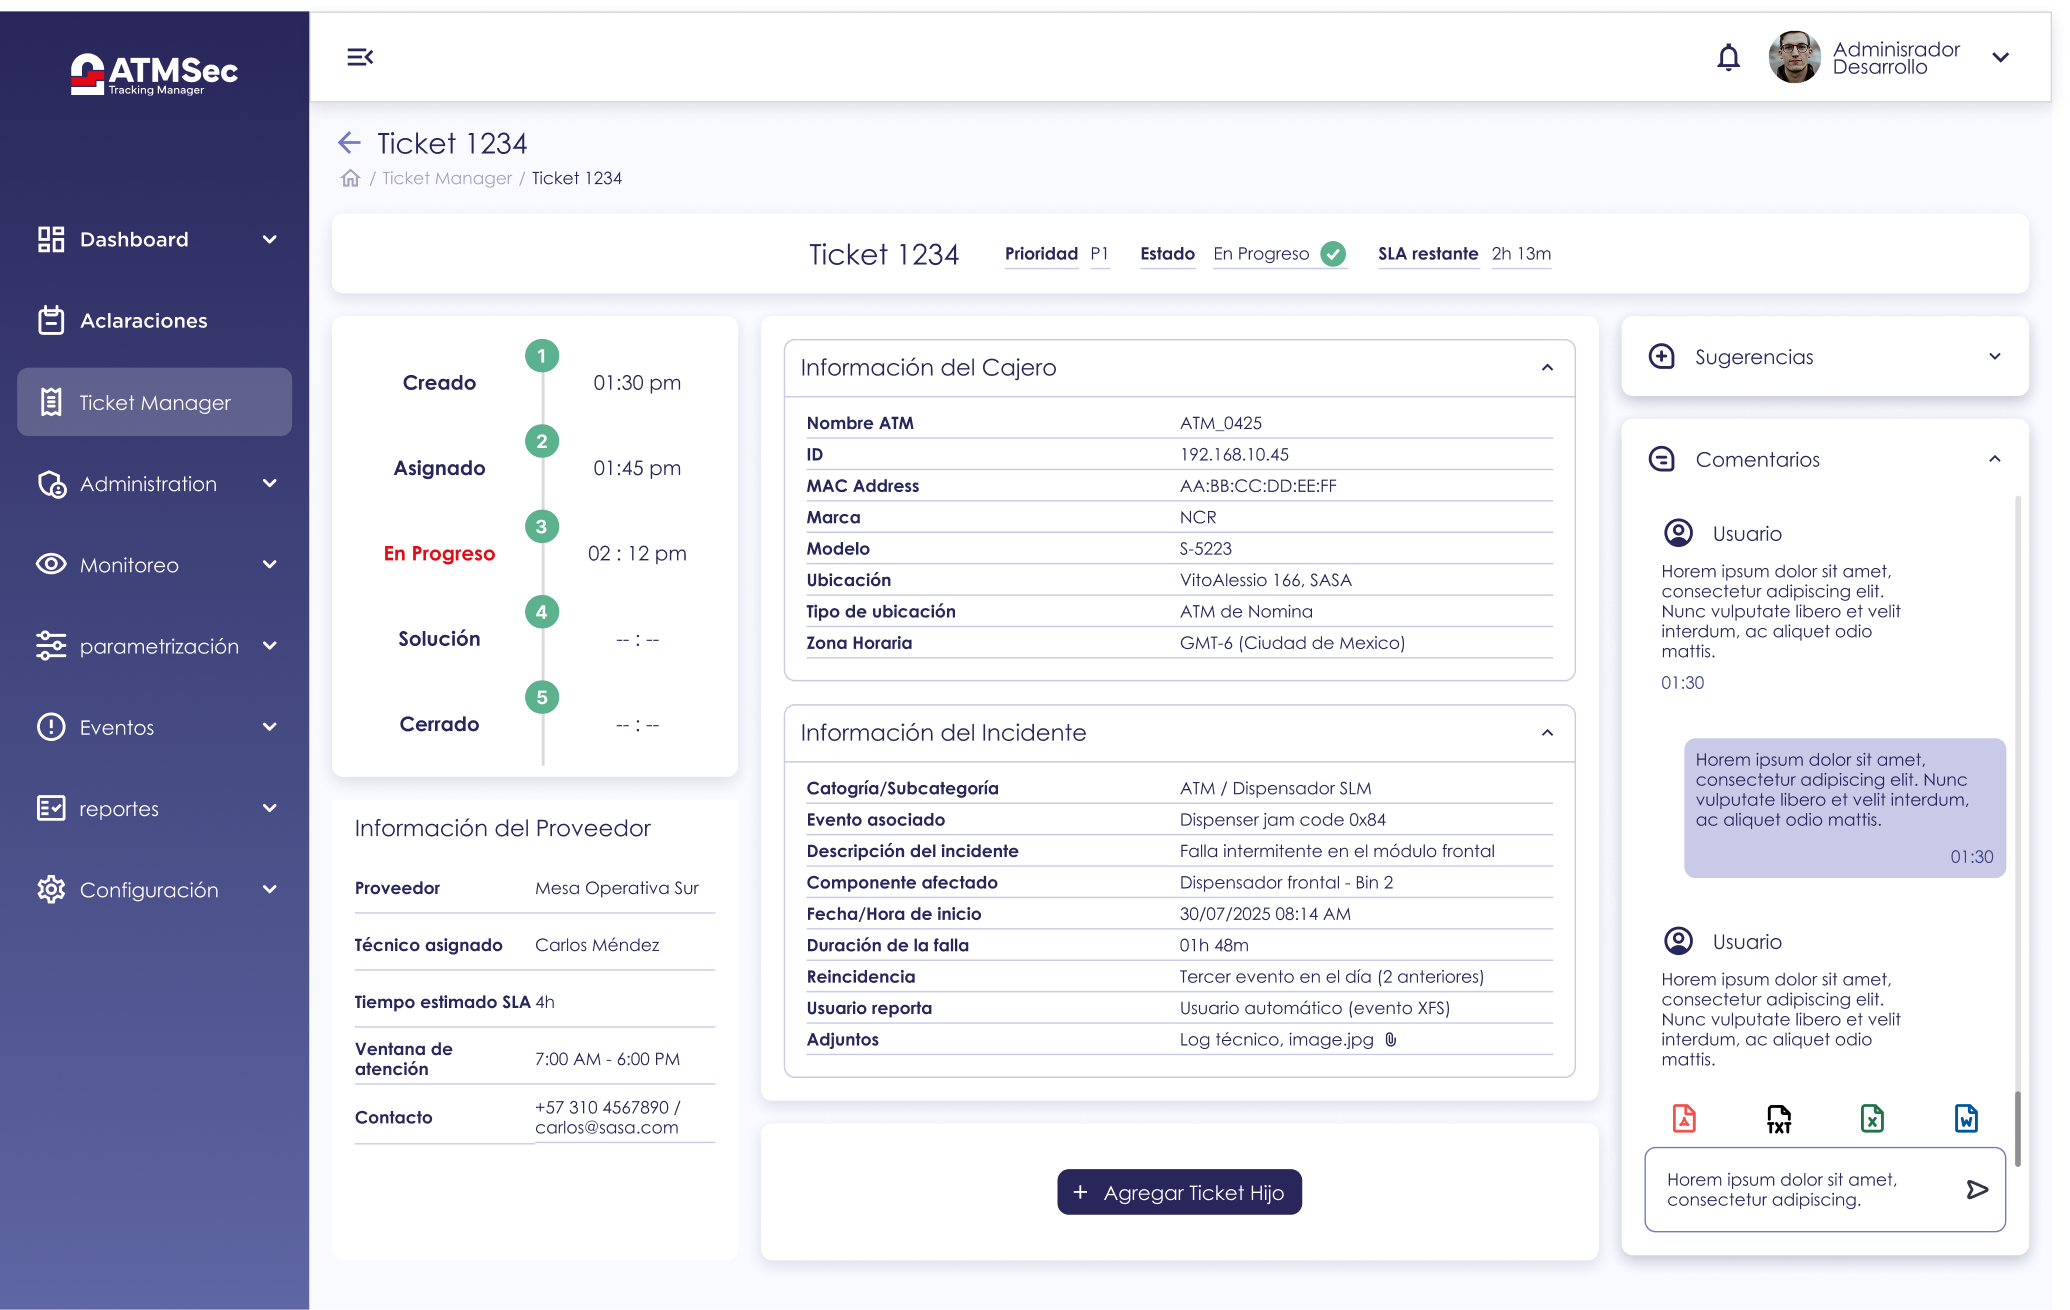Click the Ticket Manager document icon
2070x1310 pixels.
coord(51,402)
